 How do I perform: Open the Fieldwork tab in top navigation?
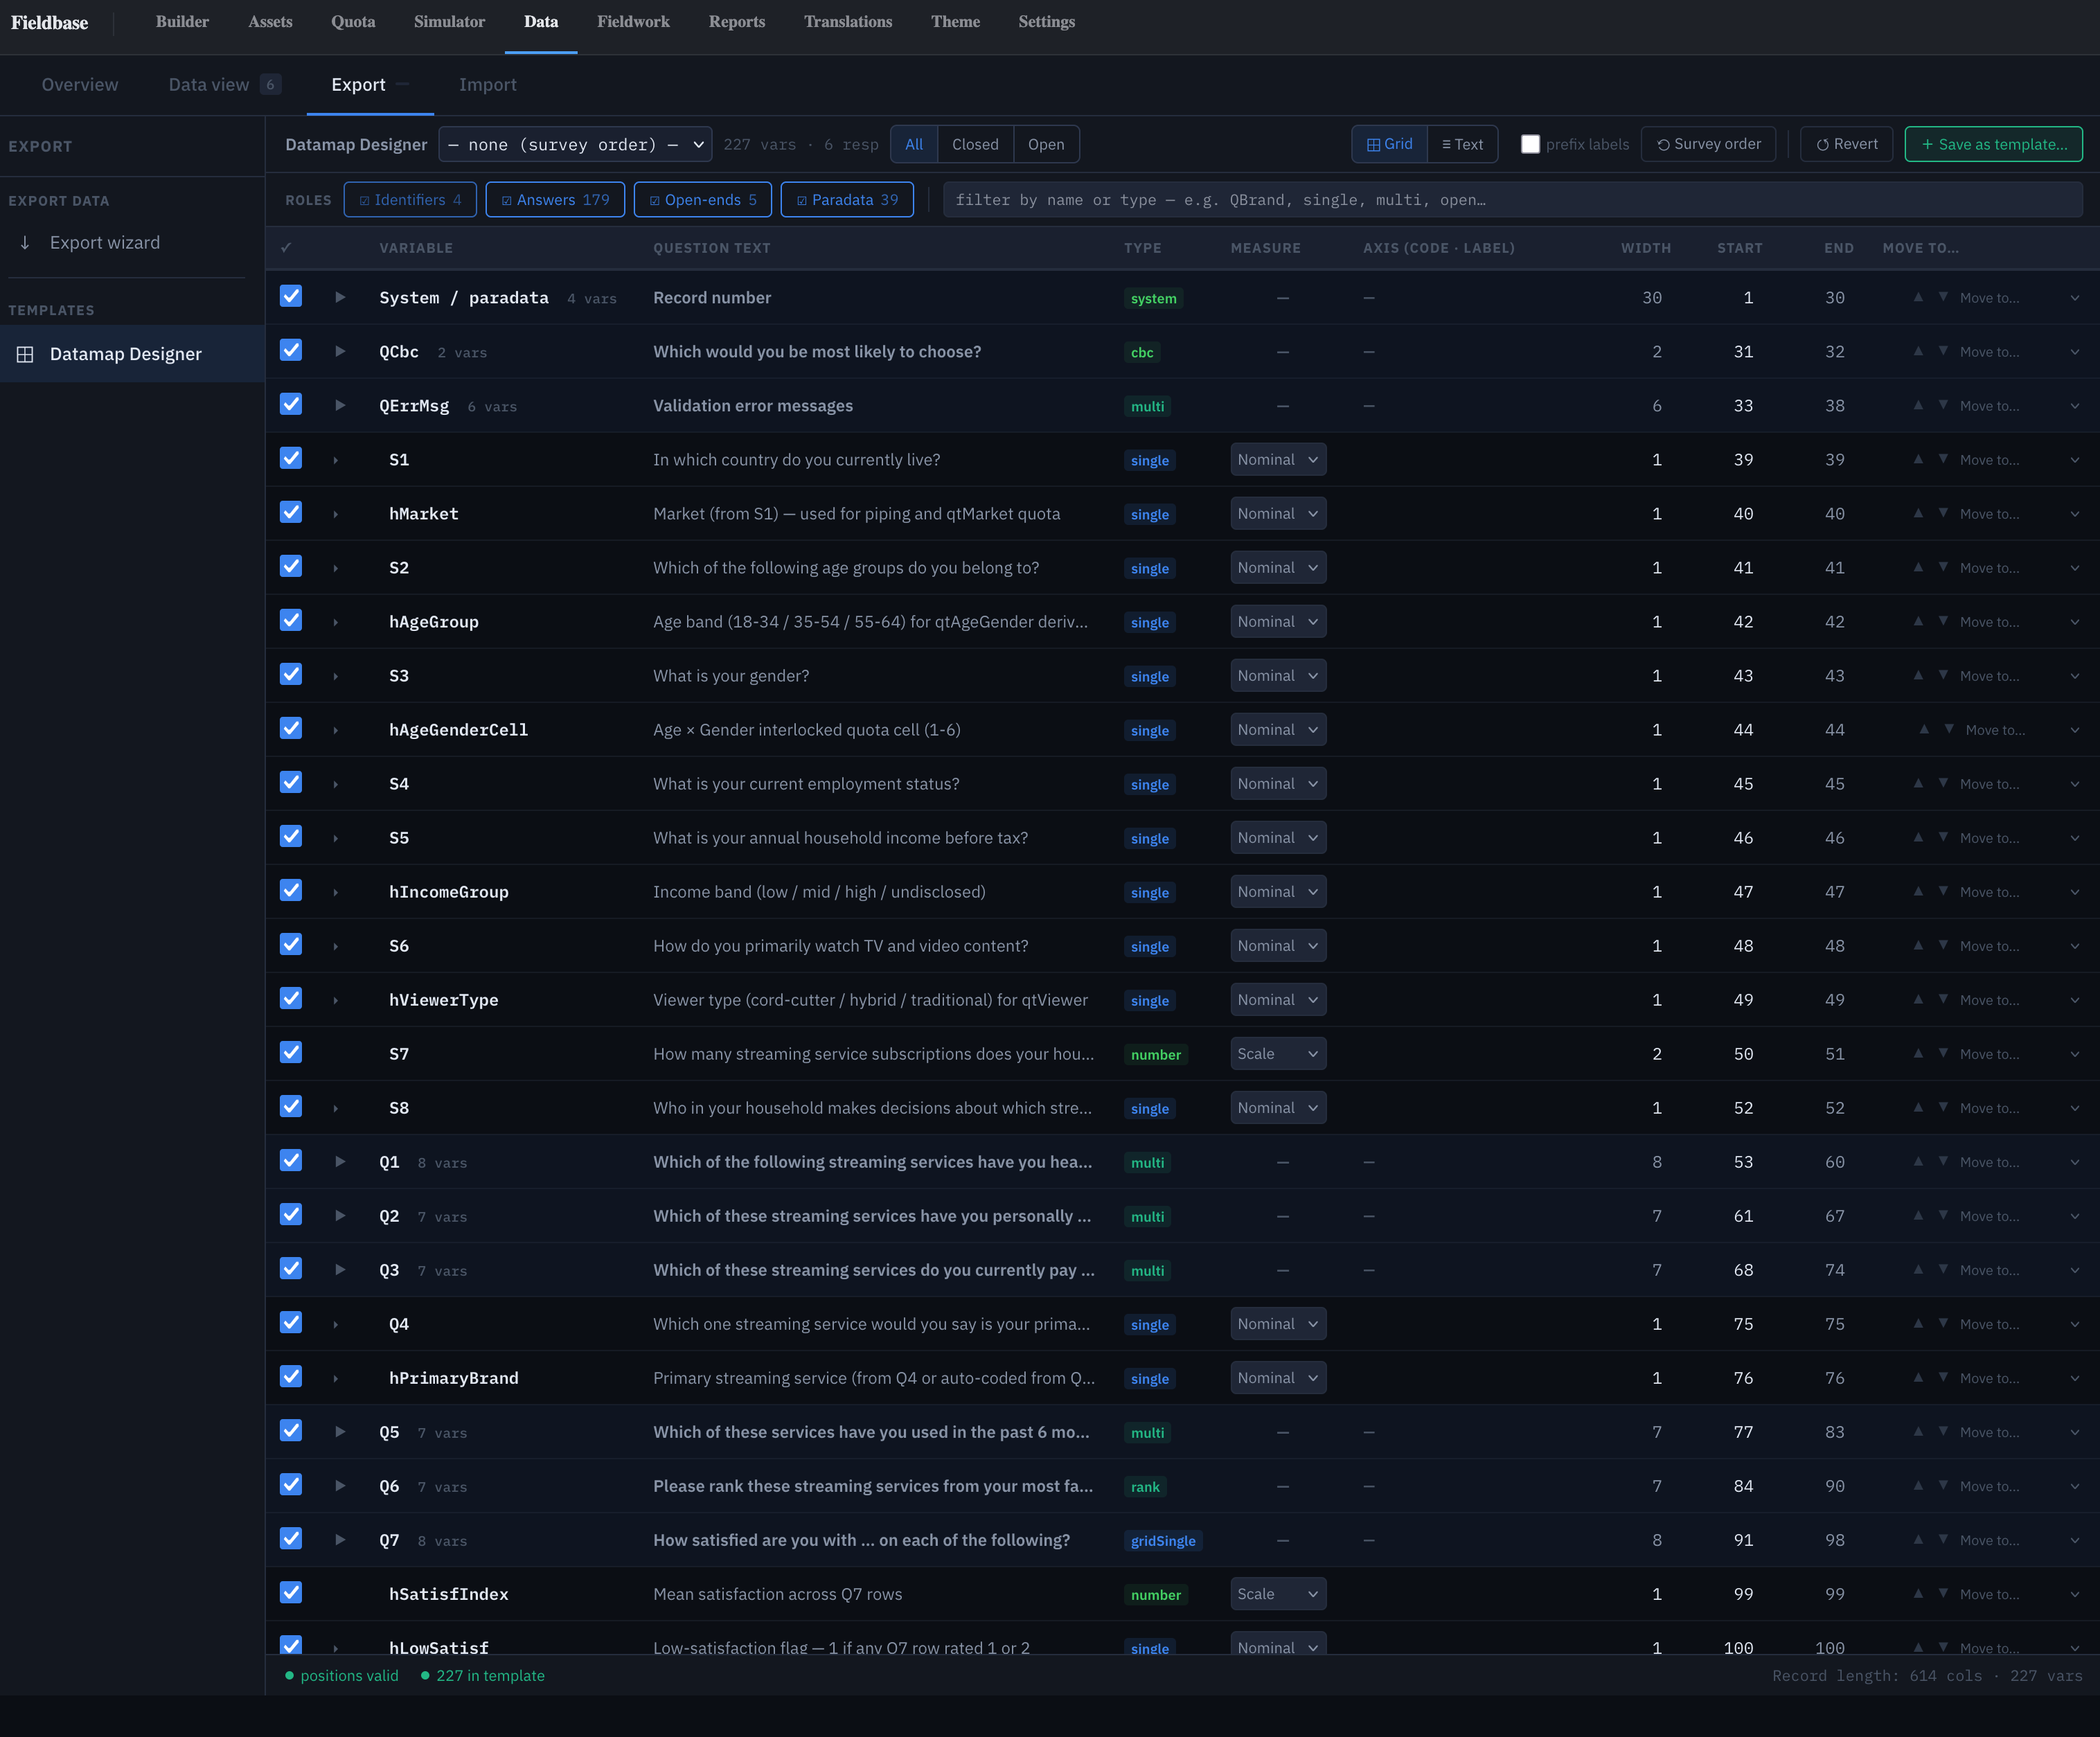[x=633, y=22]
